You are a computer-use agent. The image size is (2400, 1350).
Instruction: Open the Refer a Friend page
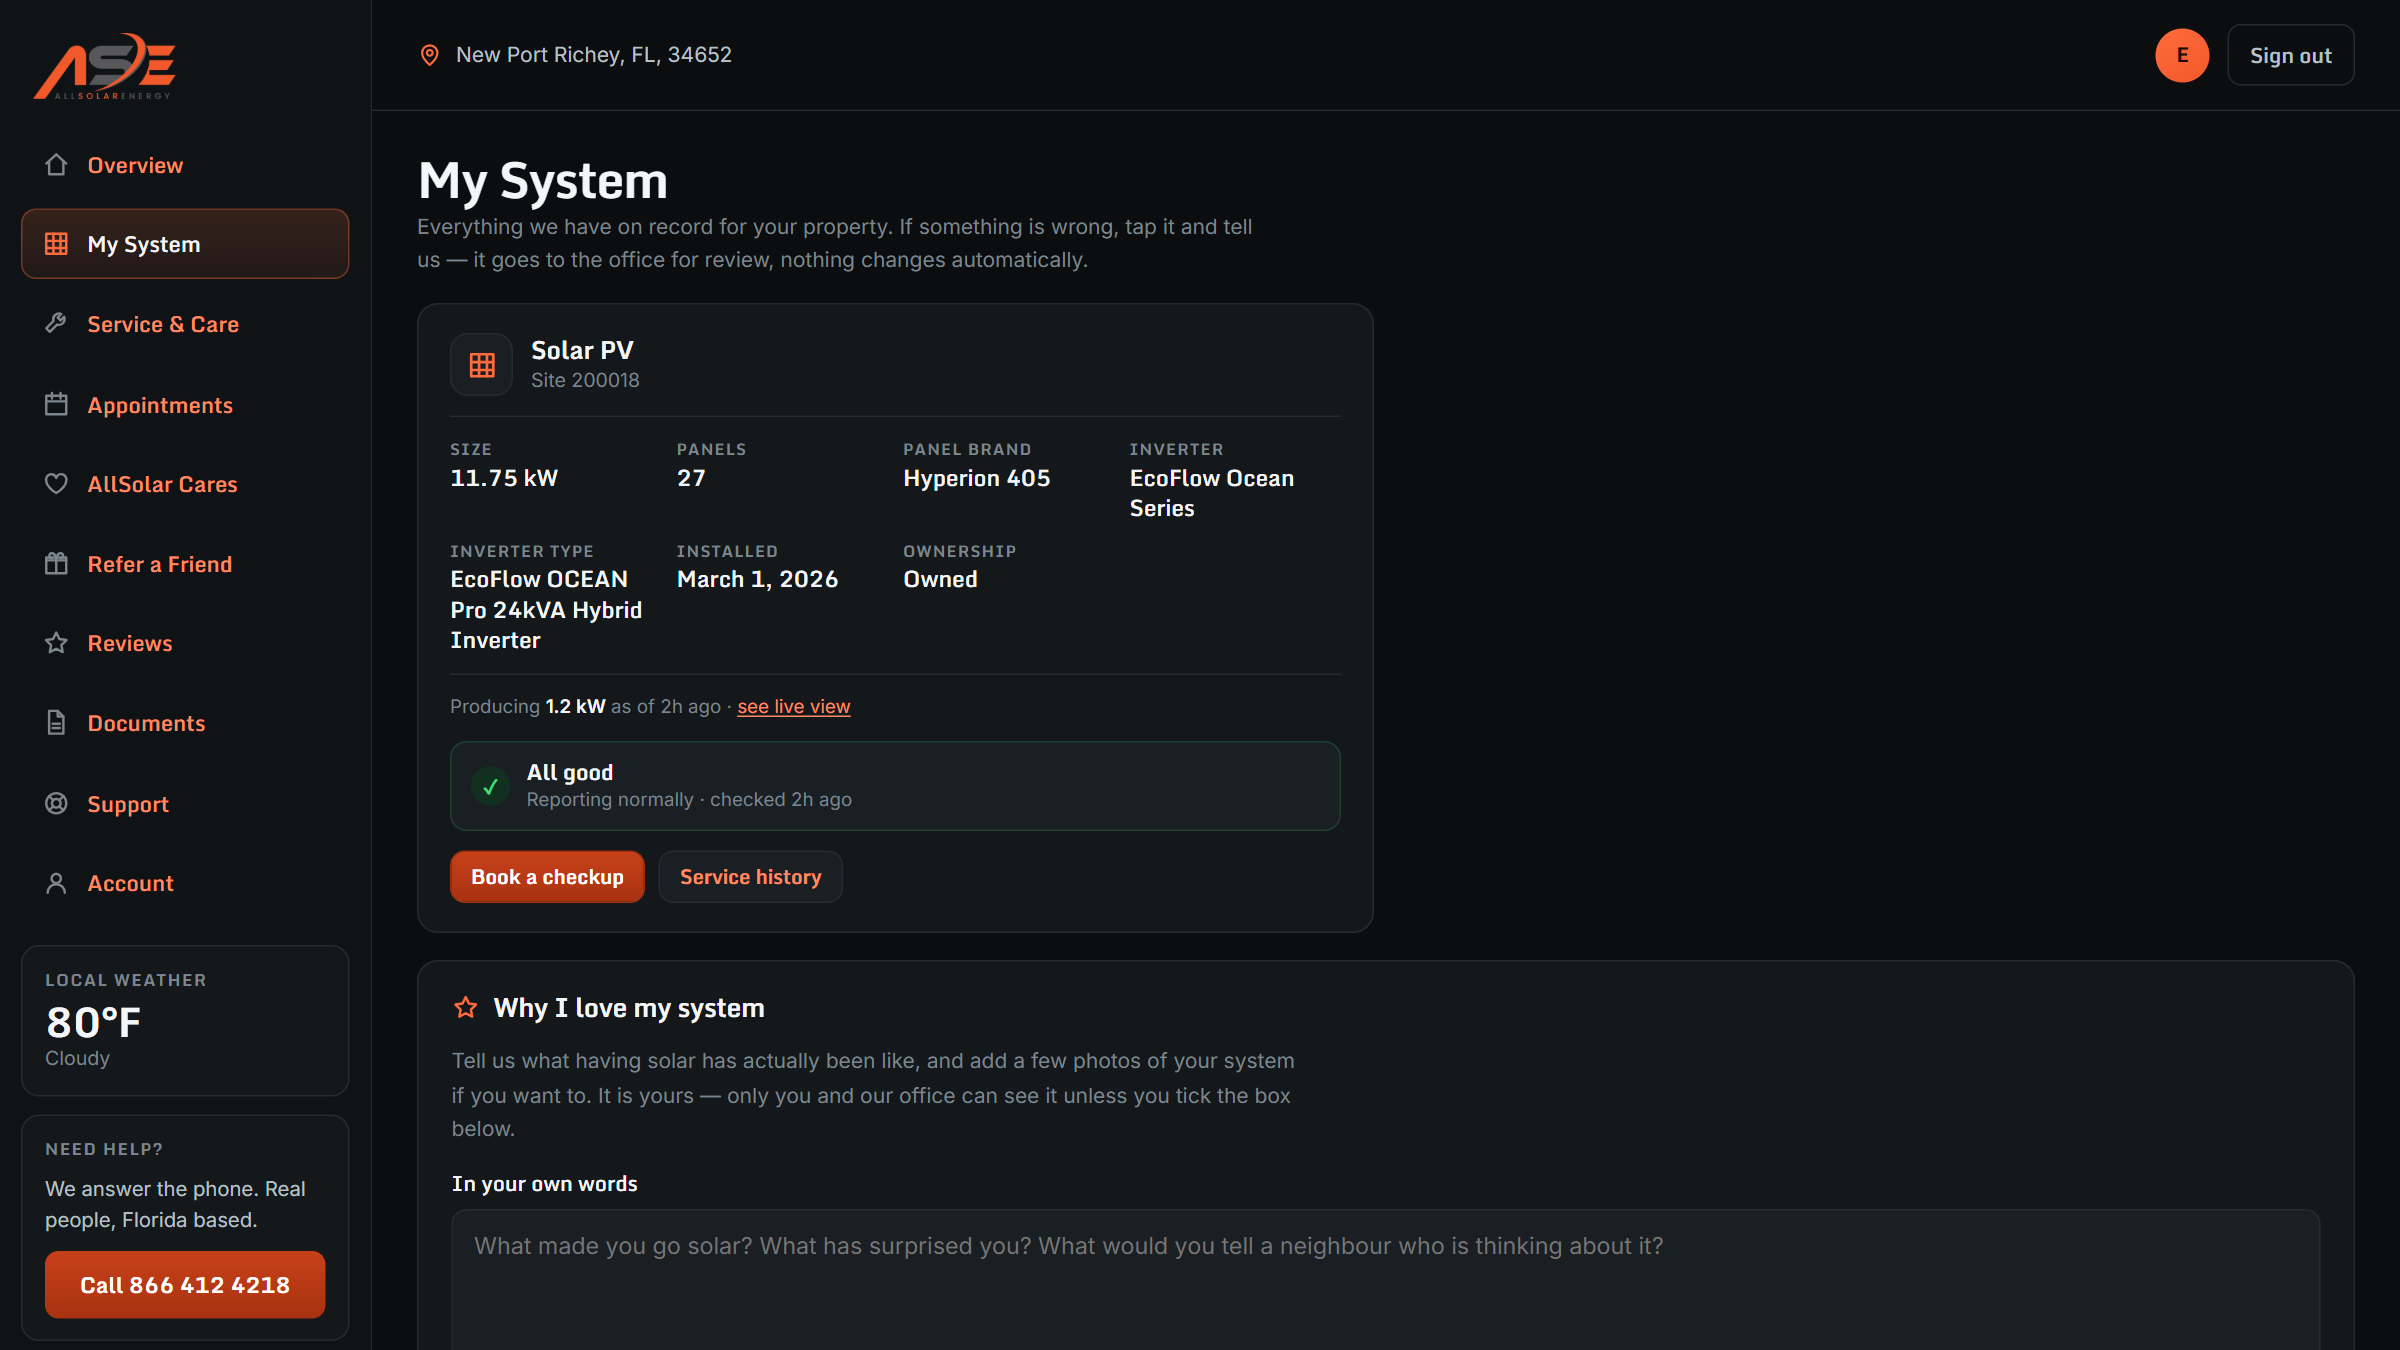185,564
